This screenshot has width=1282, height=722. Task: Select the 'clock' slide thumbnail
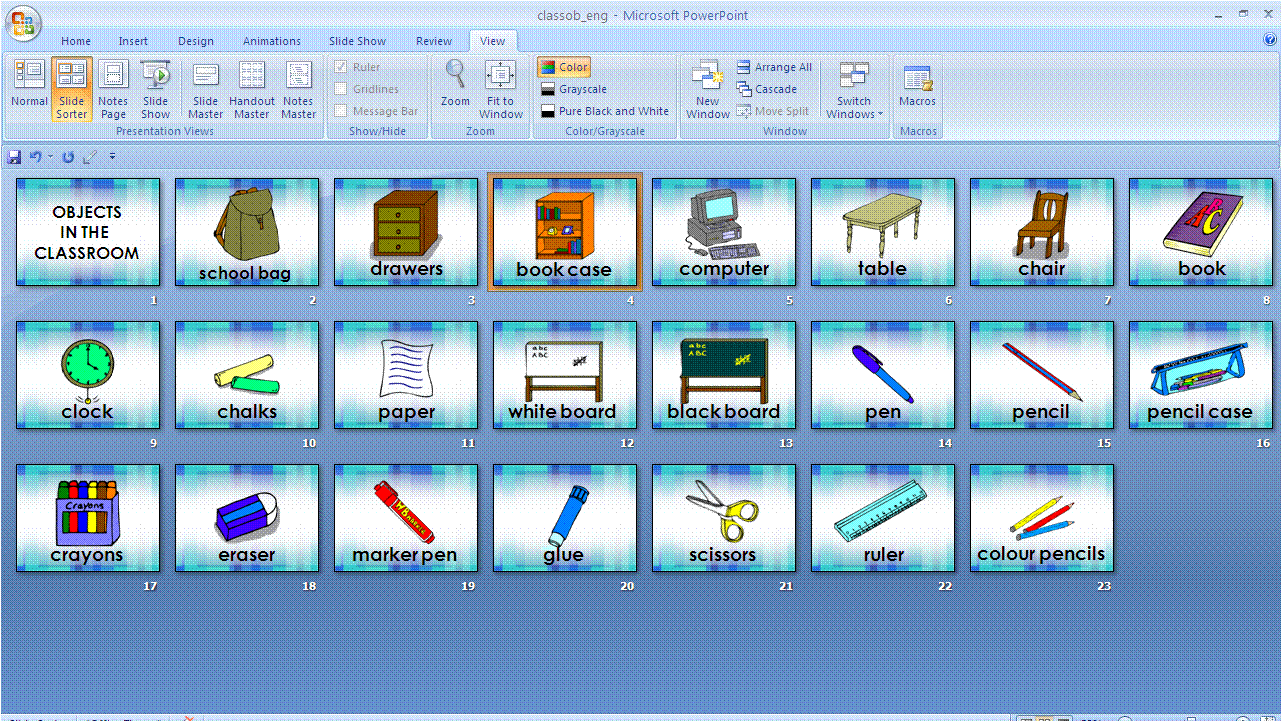(x=88, y=375)
